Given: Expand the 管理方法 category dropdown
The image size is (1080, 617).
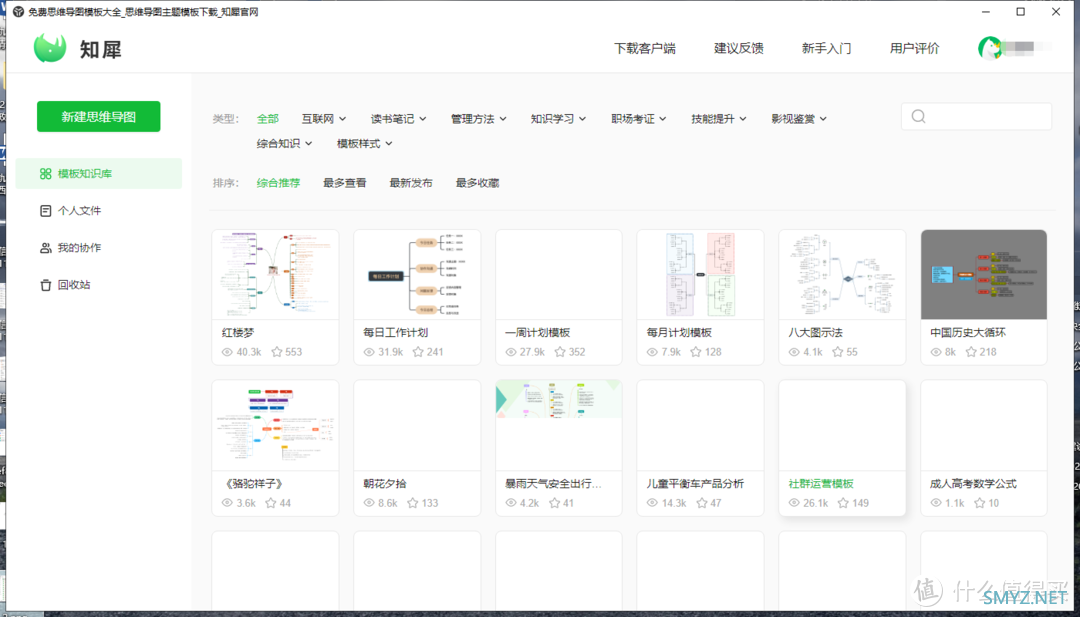Looking at the screenshot, I should point(479,118).
